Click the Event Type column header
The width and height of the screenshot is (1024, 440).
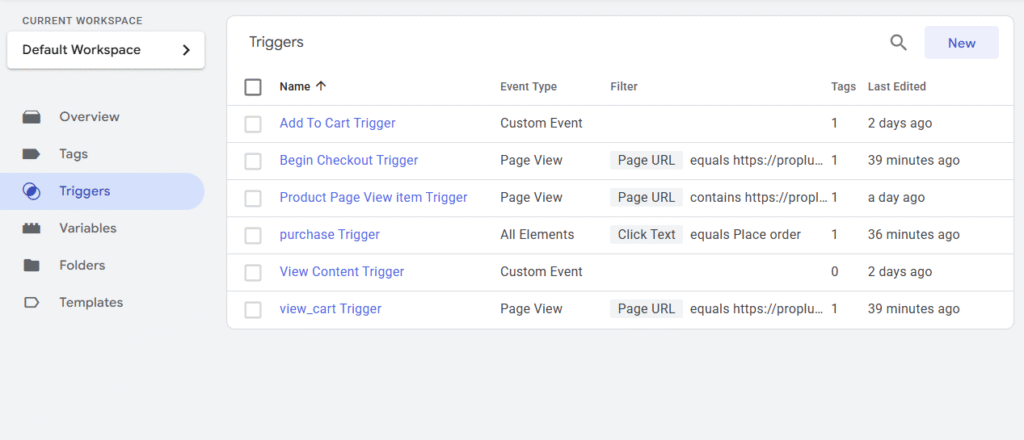(x=528, y=87)
